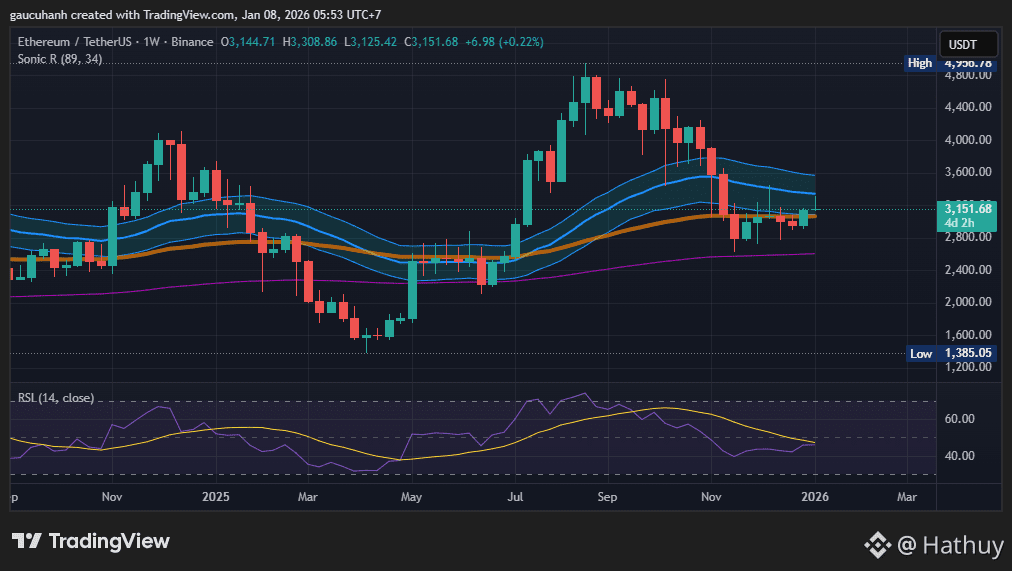Click the 4,000.00 price scale label
This screenshot has height=571, width=1012.
[x=967, y=140]
